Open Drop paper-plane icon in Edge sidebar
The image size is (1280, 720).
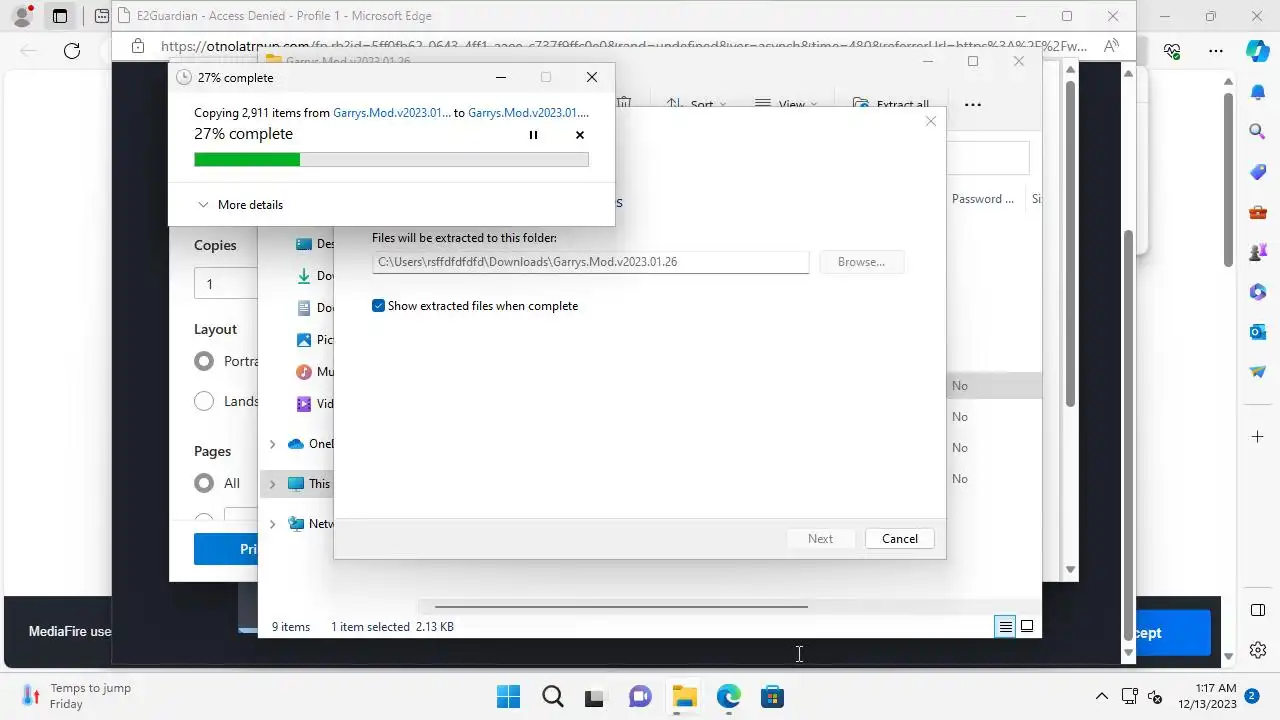click(x=1258, y=371)
